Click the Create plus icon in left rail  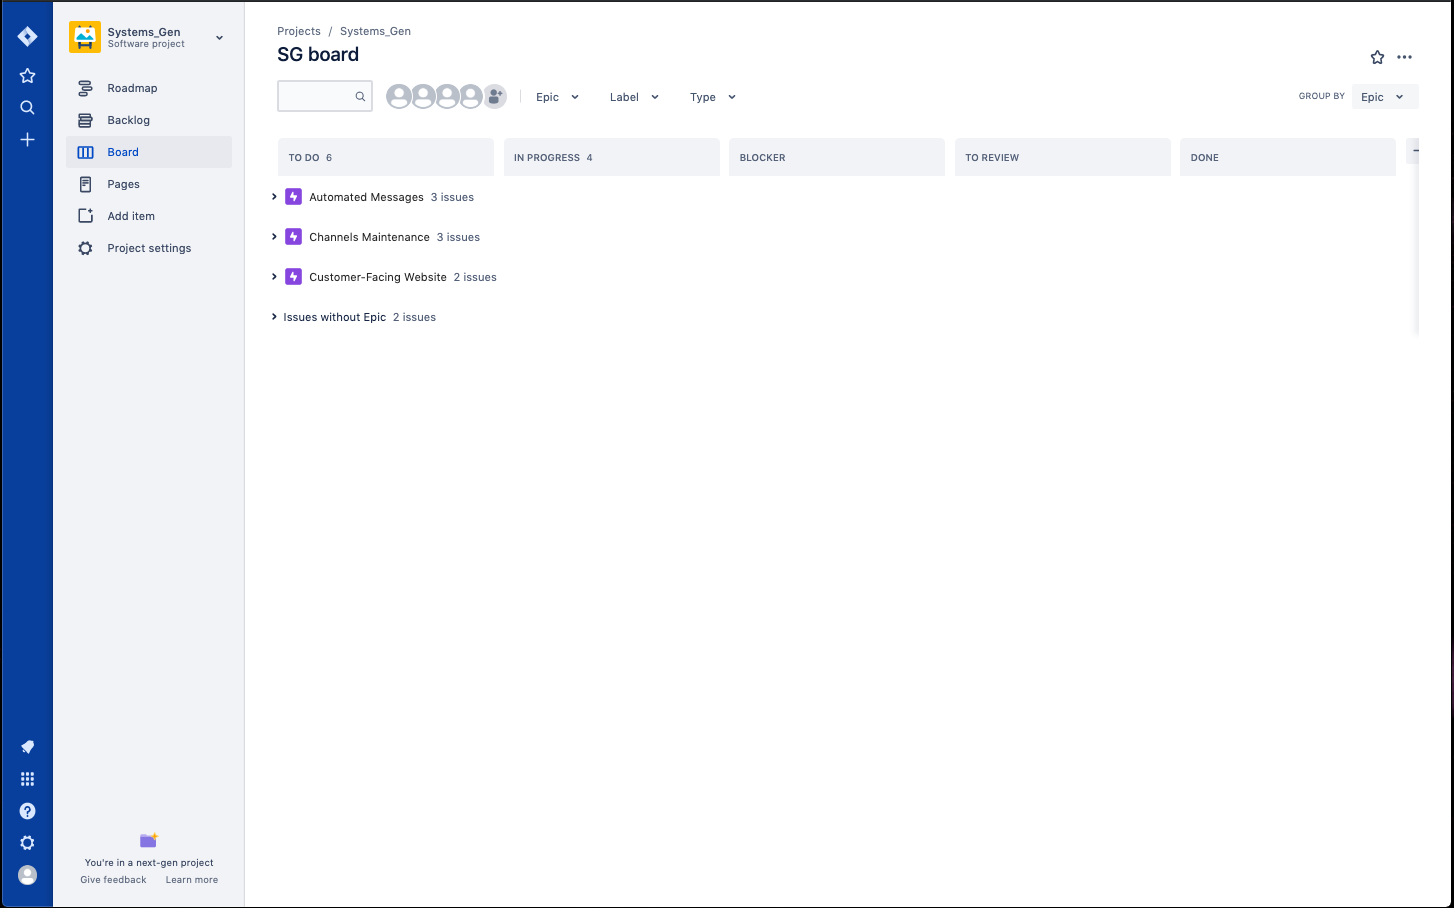coord(27,140)
